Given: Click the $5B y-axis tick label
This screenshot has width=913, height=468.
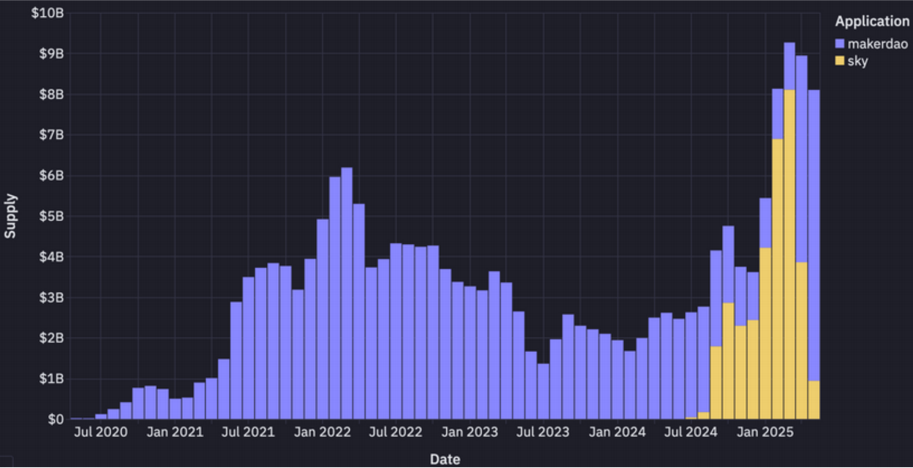Looking at the screenshot, I should click(51, 217).
